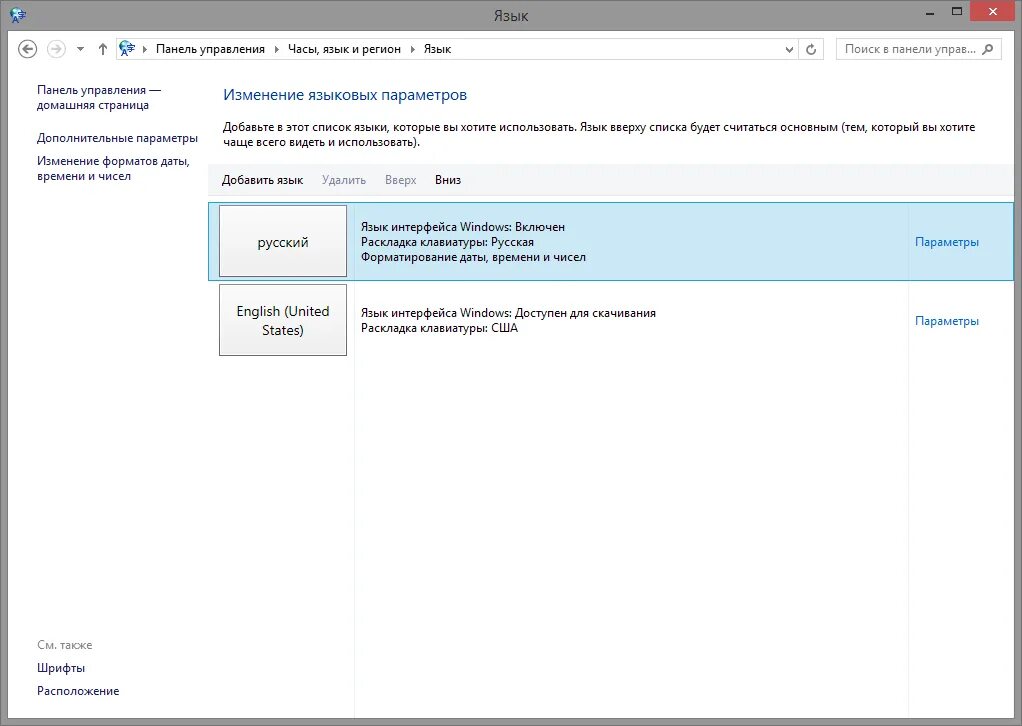Screen dimensions: 1022x726
Task: Click Добавить язык
Action: (262, 180)
